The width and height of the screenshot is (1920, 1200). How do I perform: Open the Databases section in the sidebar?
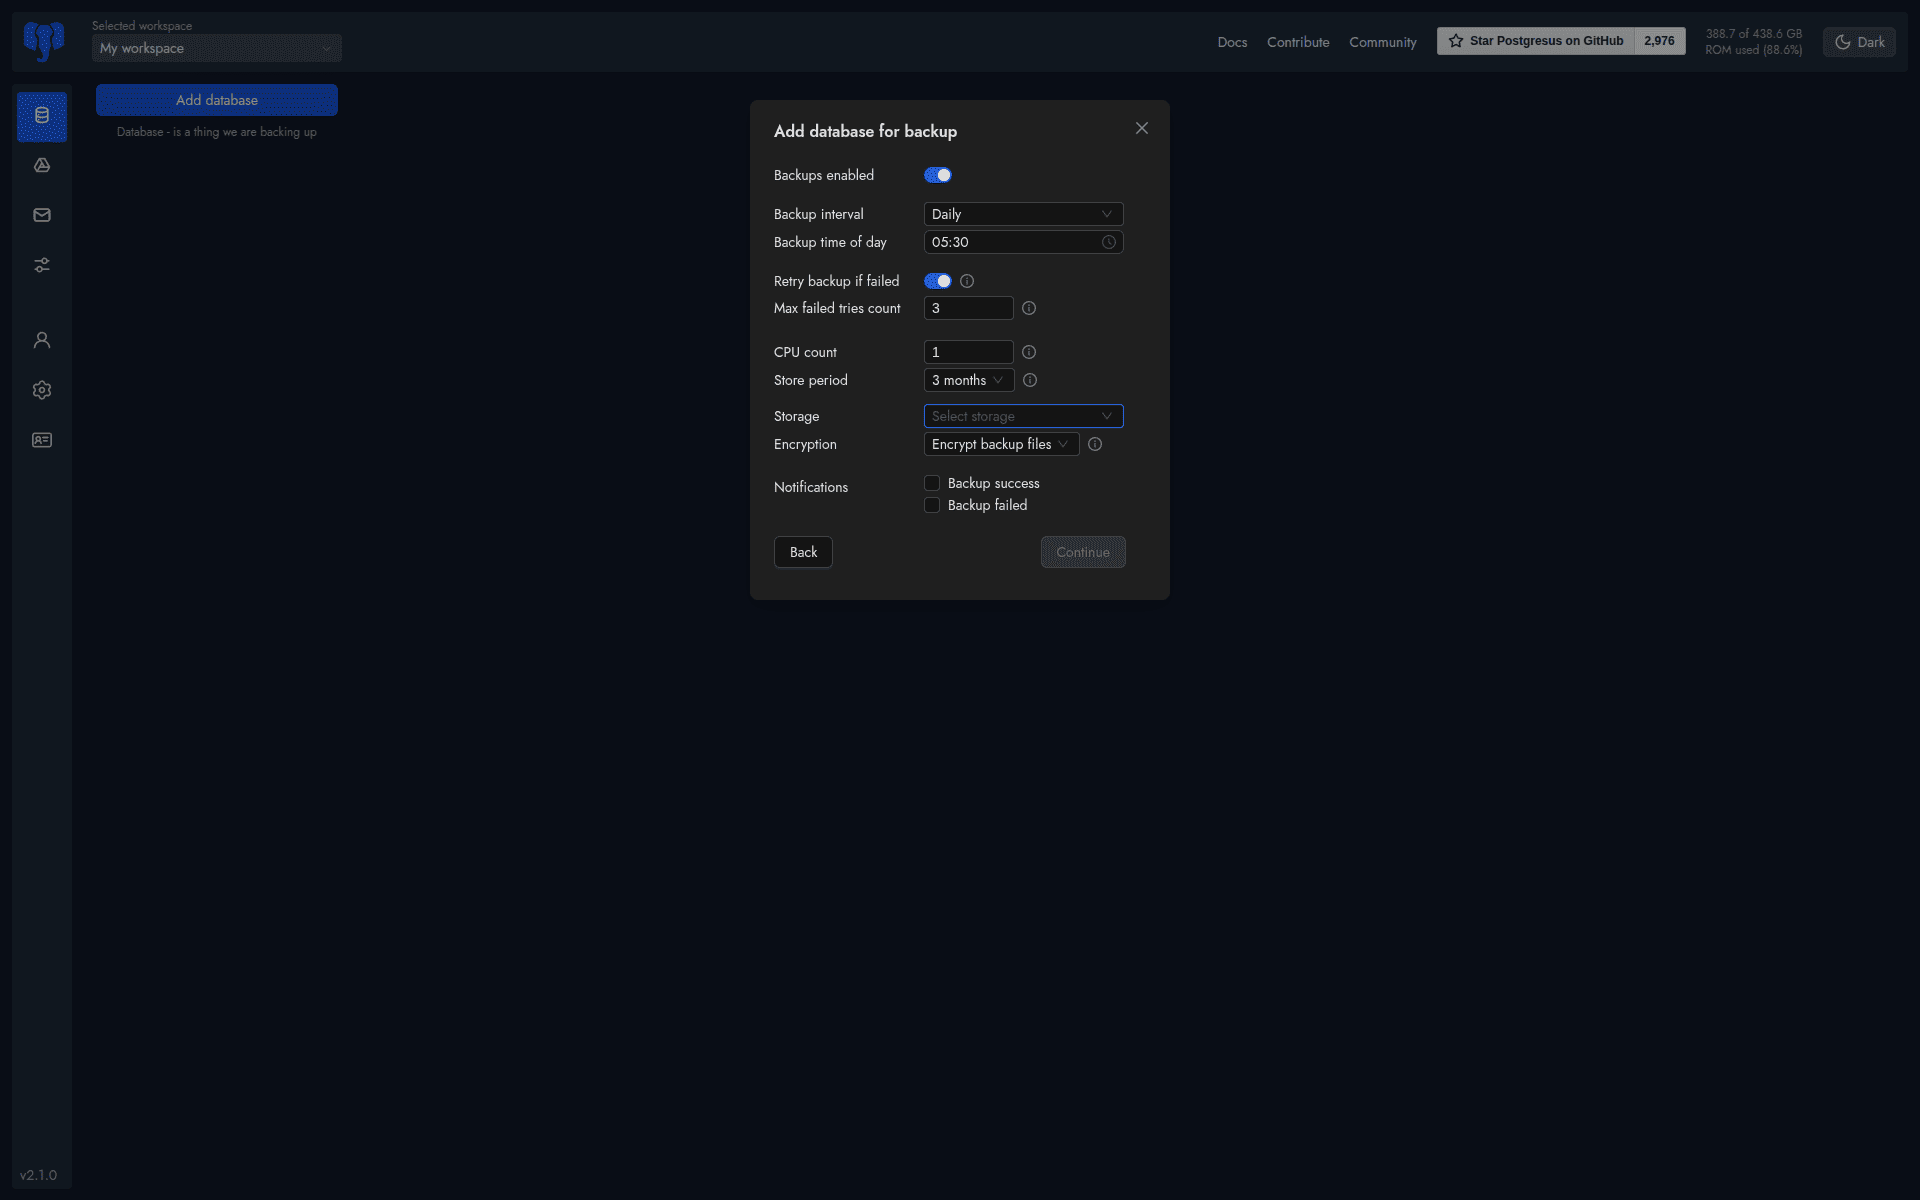[42, 117]
